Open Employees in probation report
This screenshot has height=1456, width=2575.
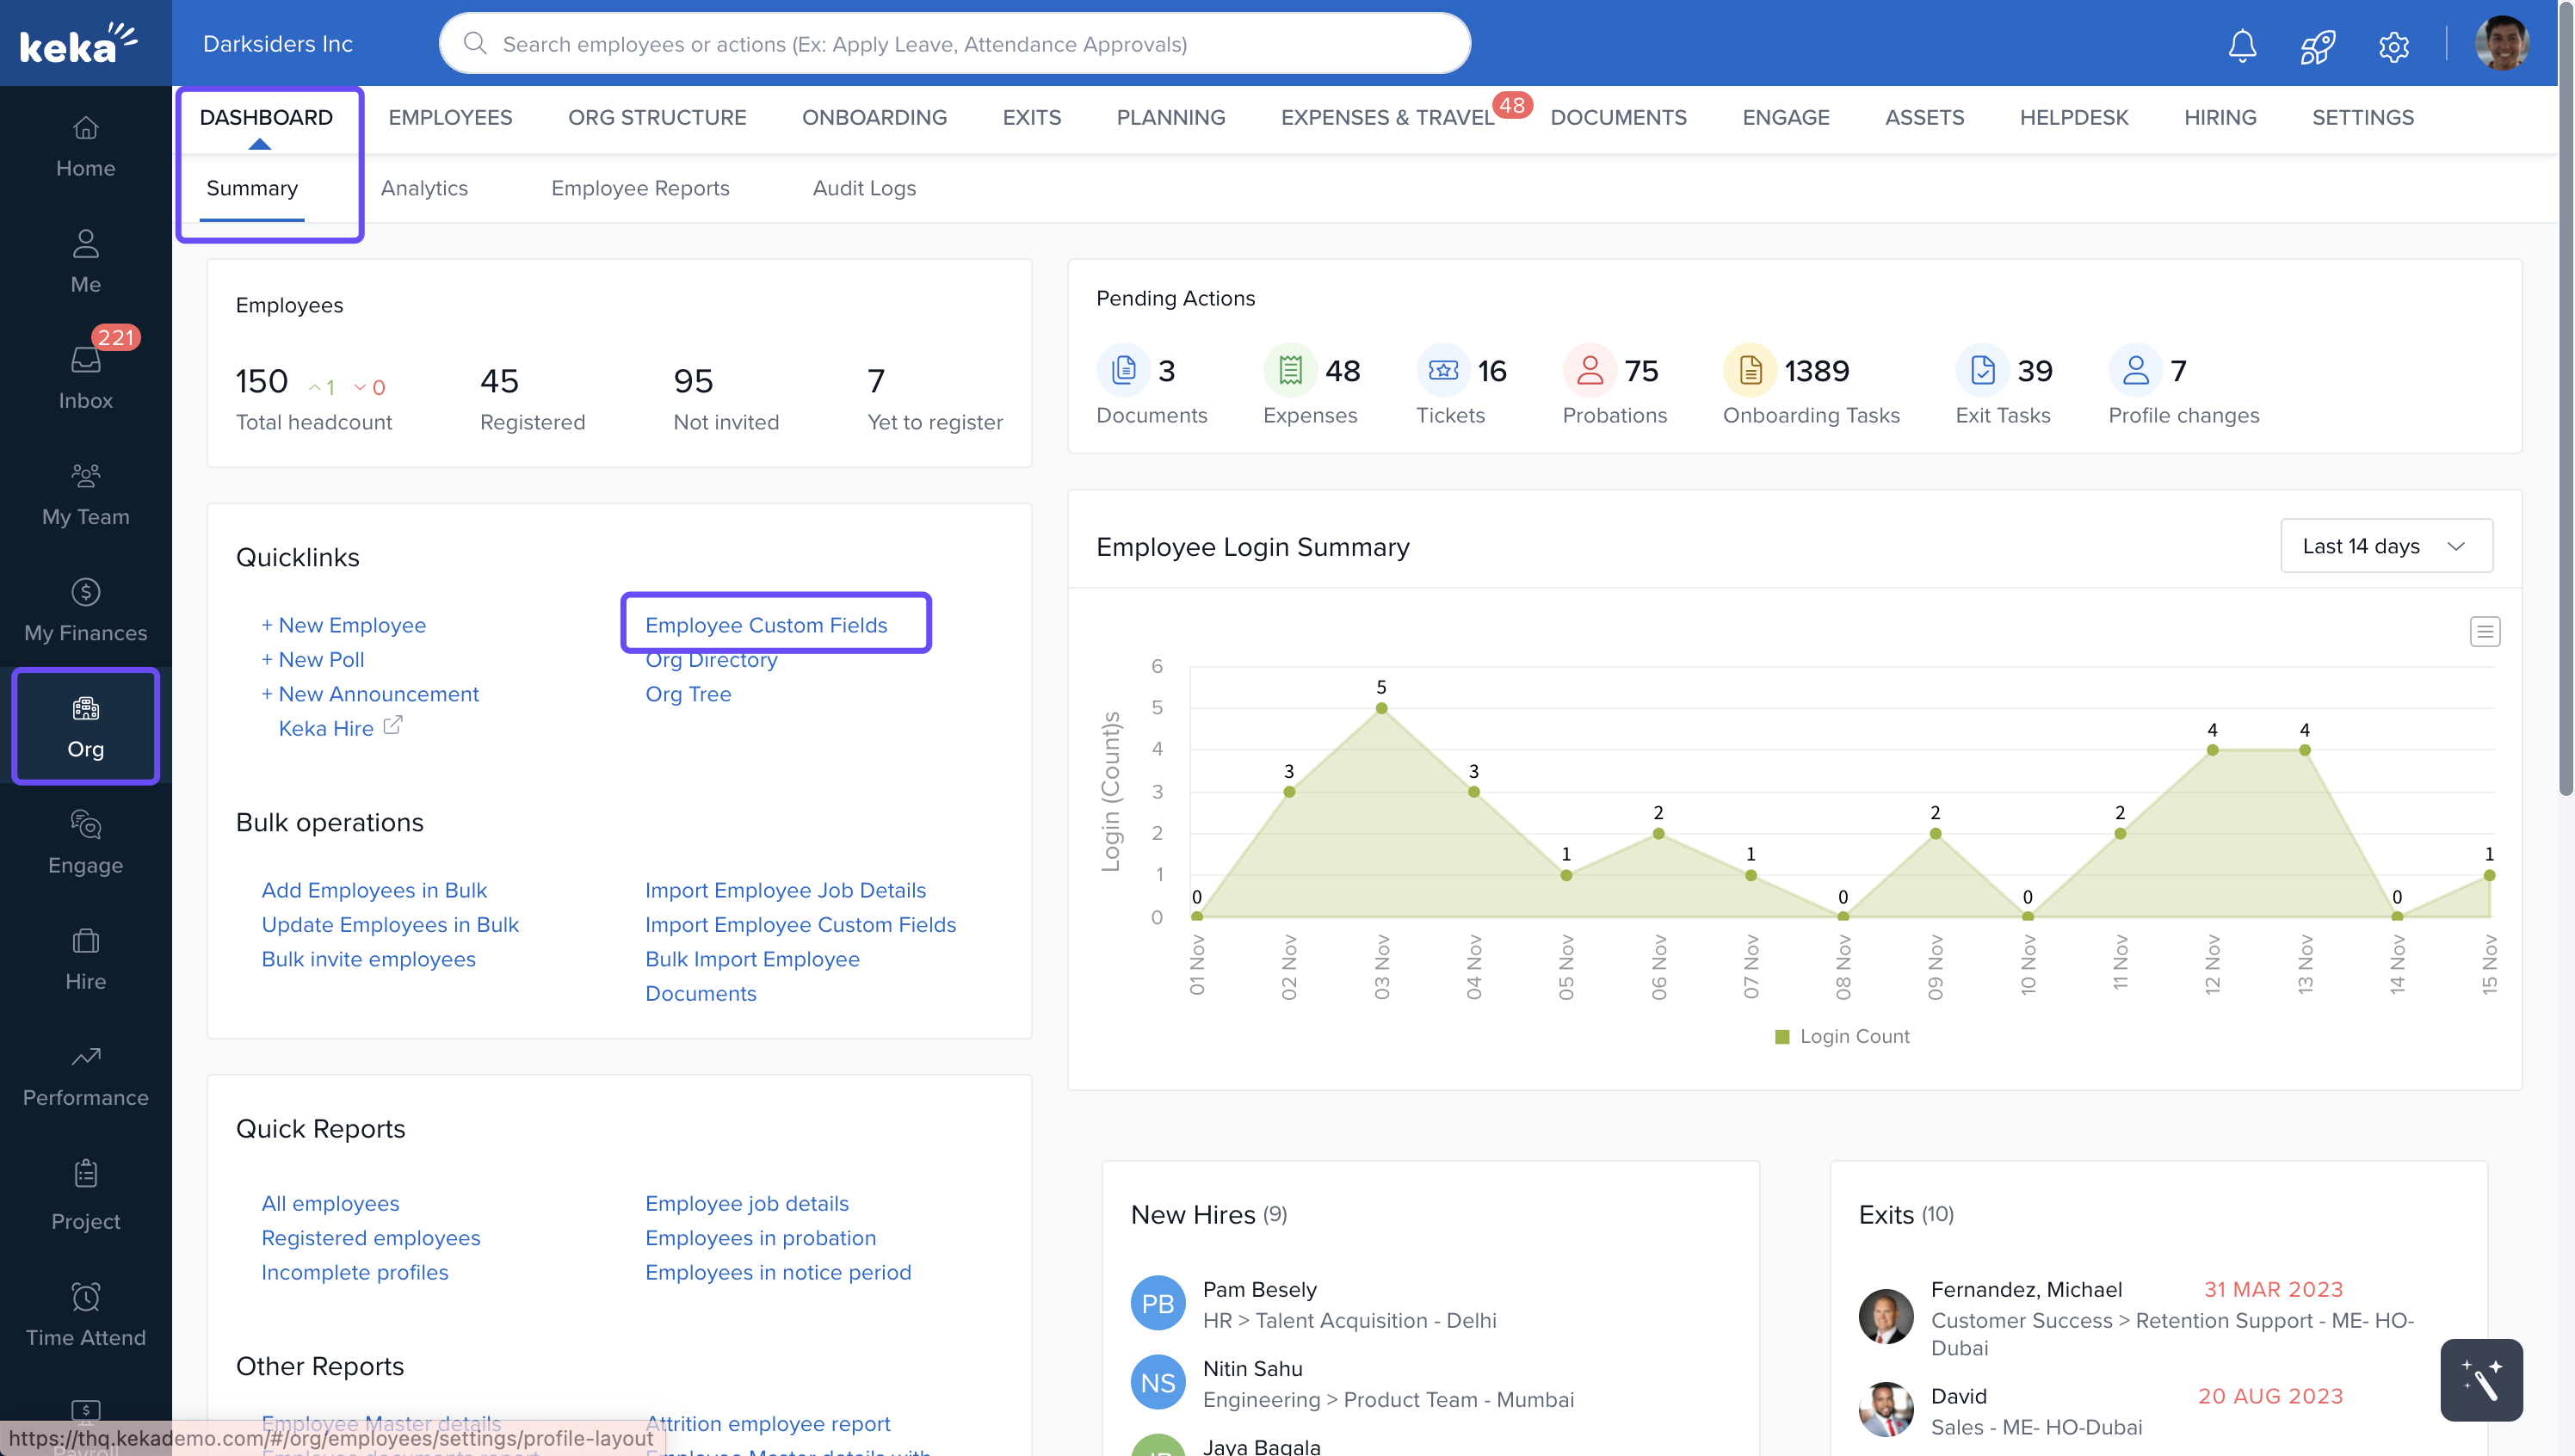click(x=760, y=1237)
